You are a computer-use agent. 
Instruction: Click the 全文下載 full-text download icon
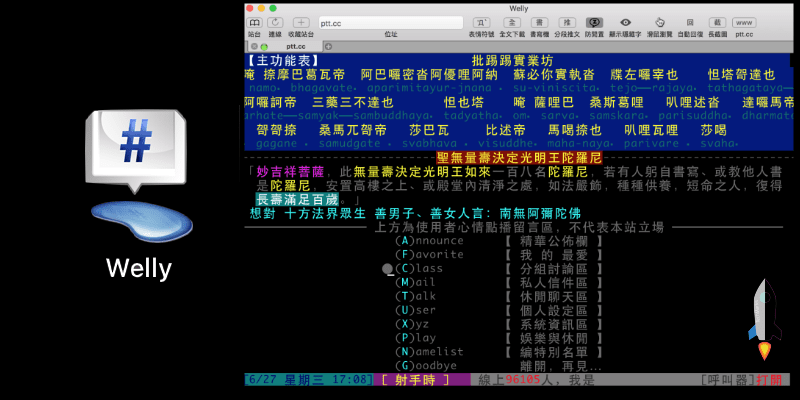pos(512,22)
